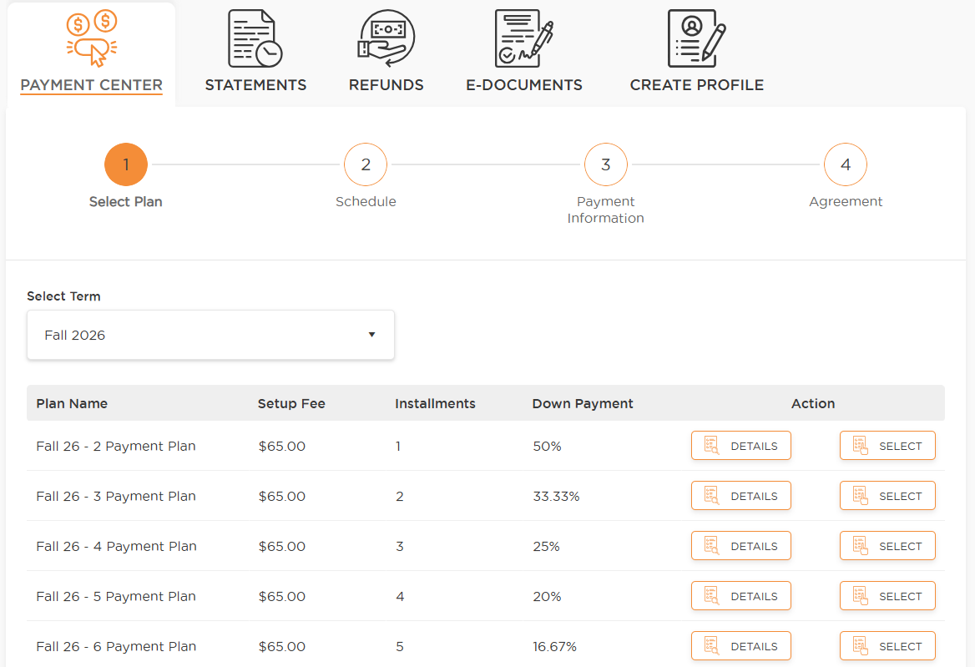Switch to the STATEMENTS tab label
The image size is (975, 667).
pos(256,85)
